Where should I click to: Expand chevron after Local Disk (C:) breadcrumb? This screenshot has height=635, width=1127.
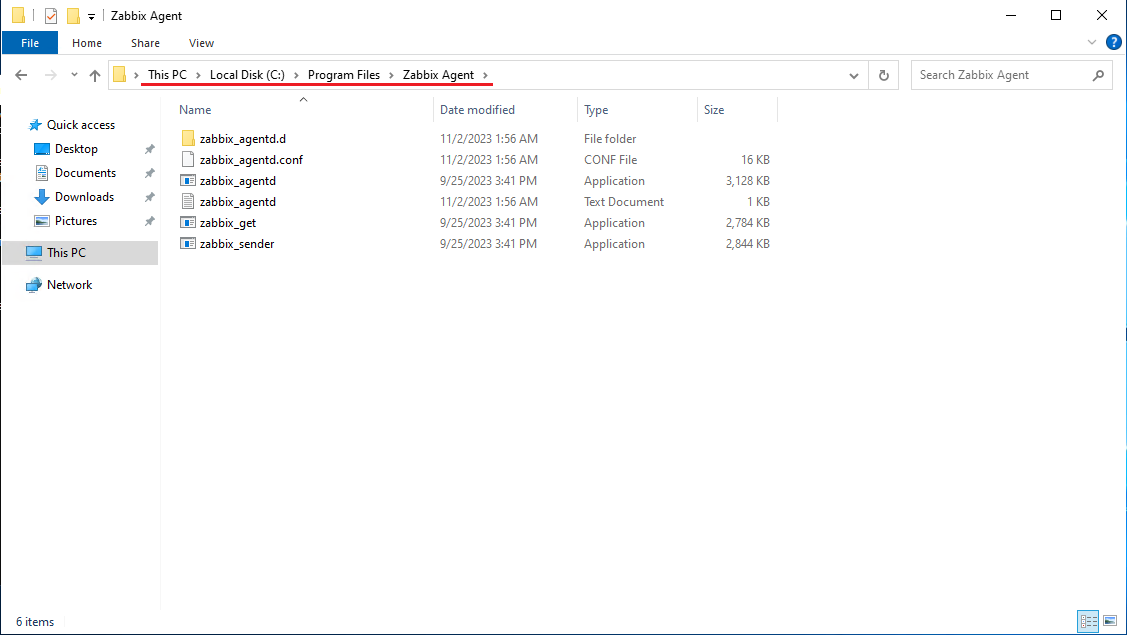tap(296, 75)
